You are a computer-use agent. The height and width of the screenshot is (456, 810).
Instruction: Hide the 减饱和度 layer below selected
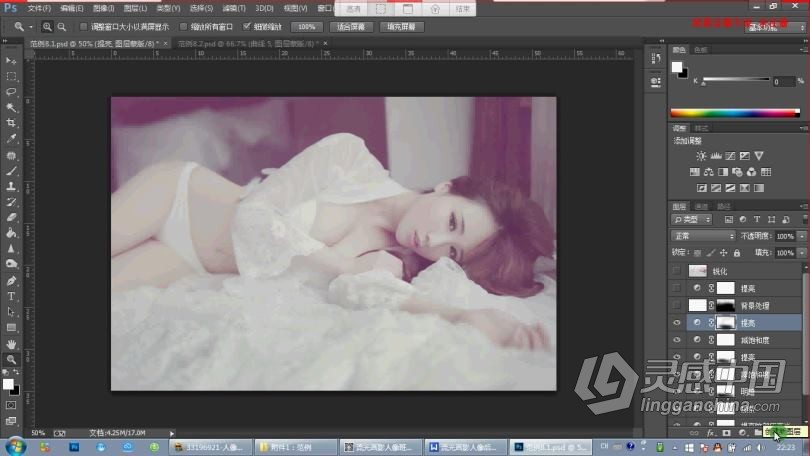pos(676,340)
